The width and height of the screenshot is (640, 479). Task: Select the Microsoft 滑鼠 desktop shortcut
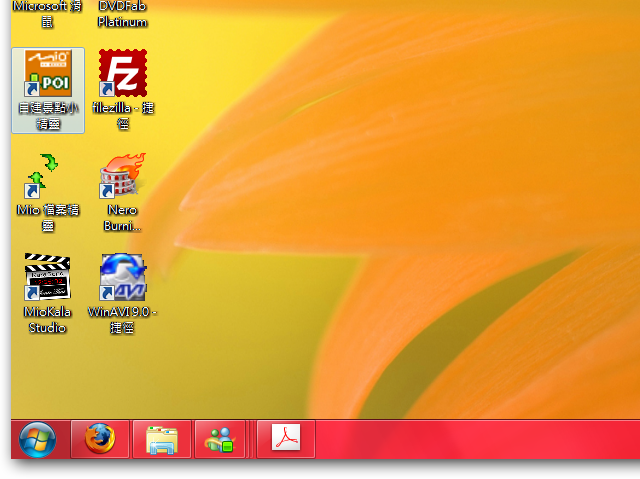coord(47,14)
